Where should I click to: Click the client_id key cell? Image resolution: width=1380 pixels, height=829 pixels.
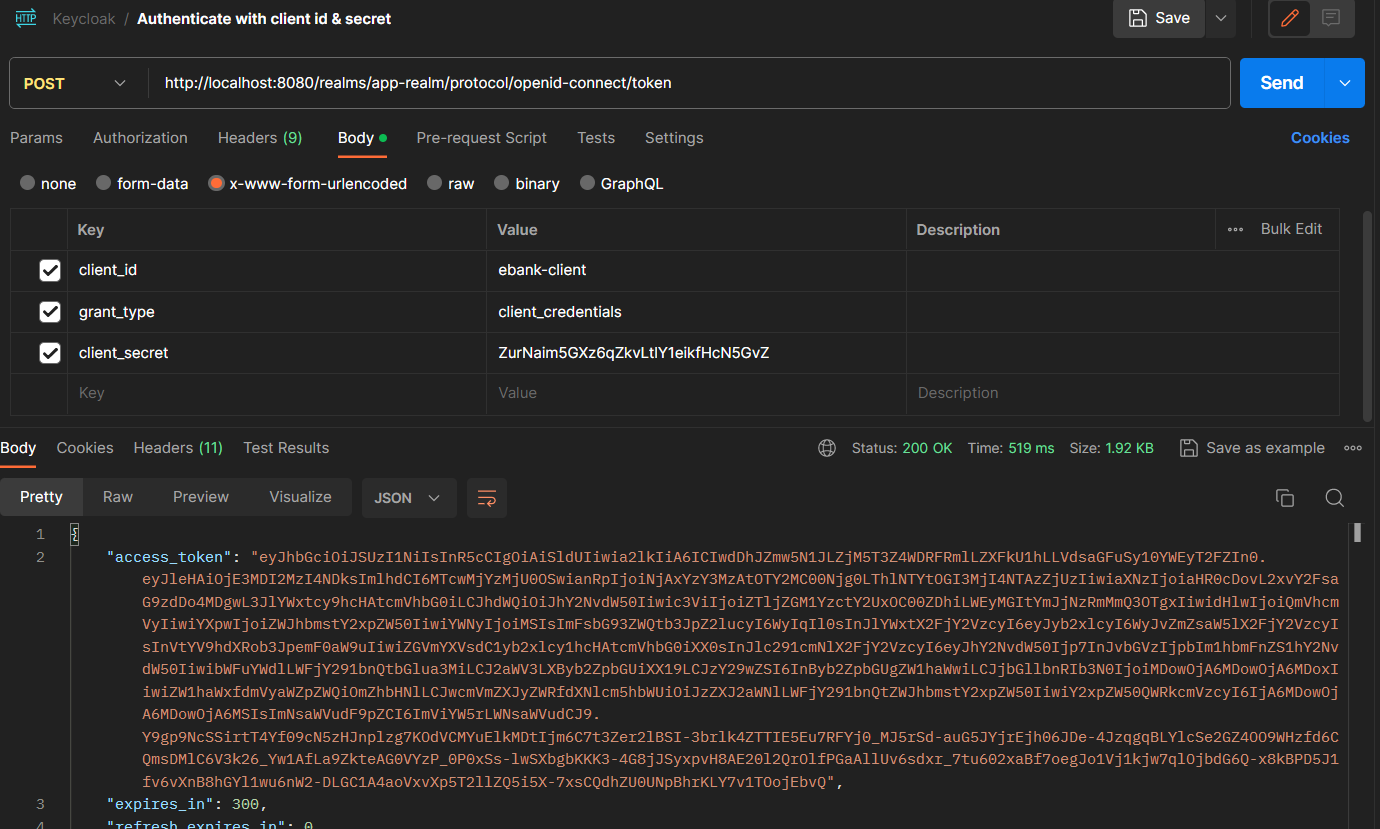pos(278,270)
